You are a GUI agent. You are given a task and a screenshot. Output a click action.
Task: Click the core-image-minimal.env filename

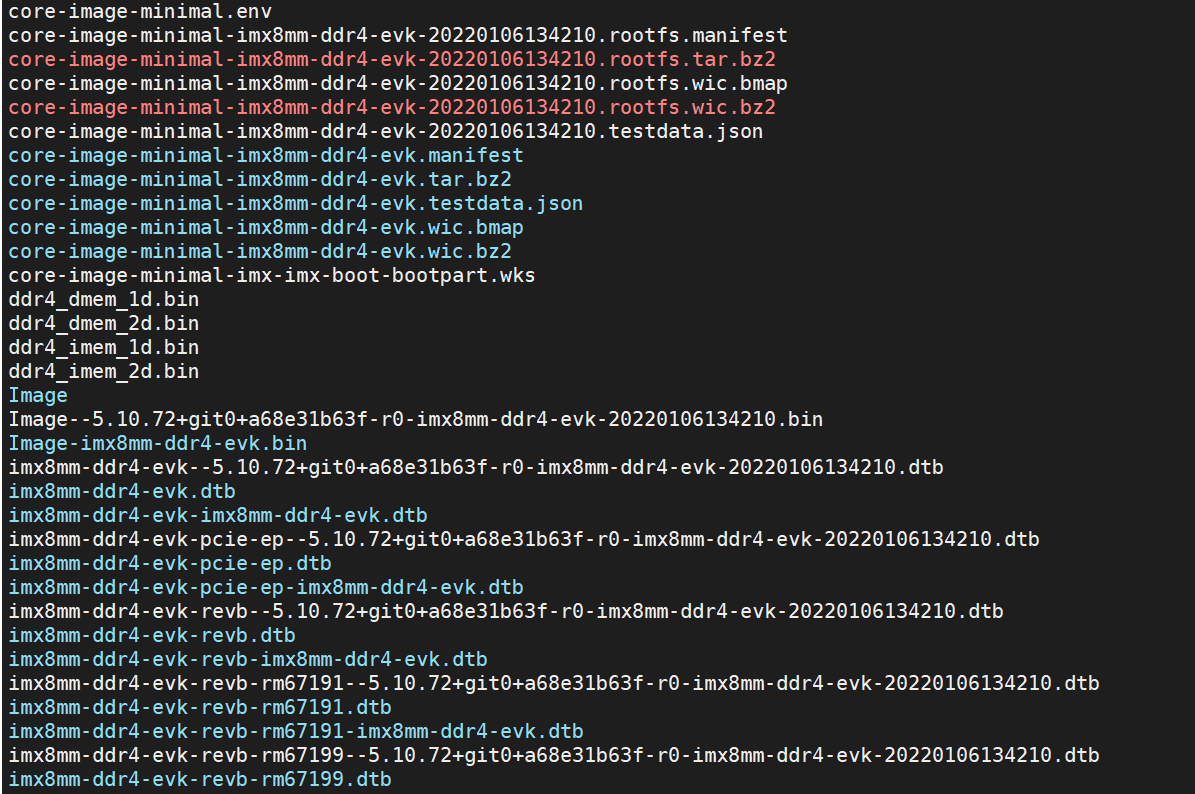click(x=140, y=11)
